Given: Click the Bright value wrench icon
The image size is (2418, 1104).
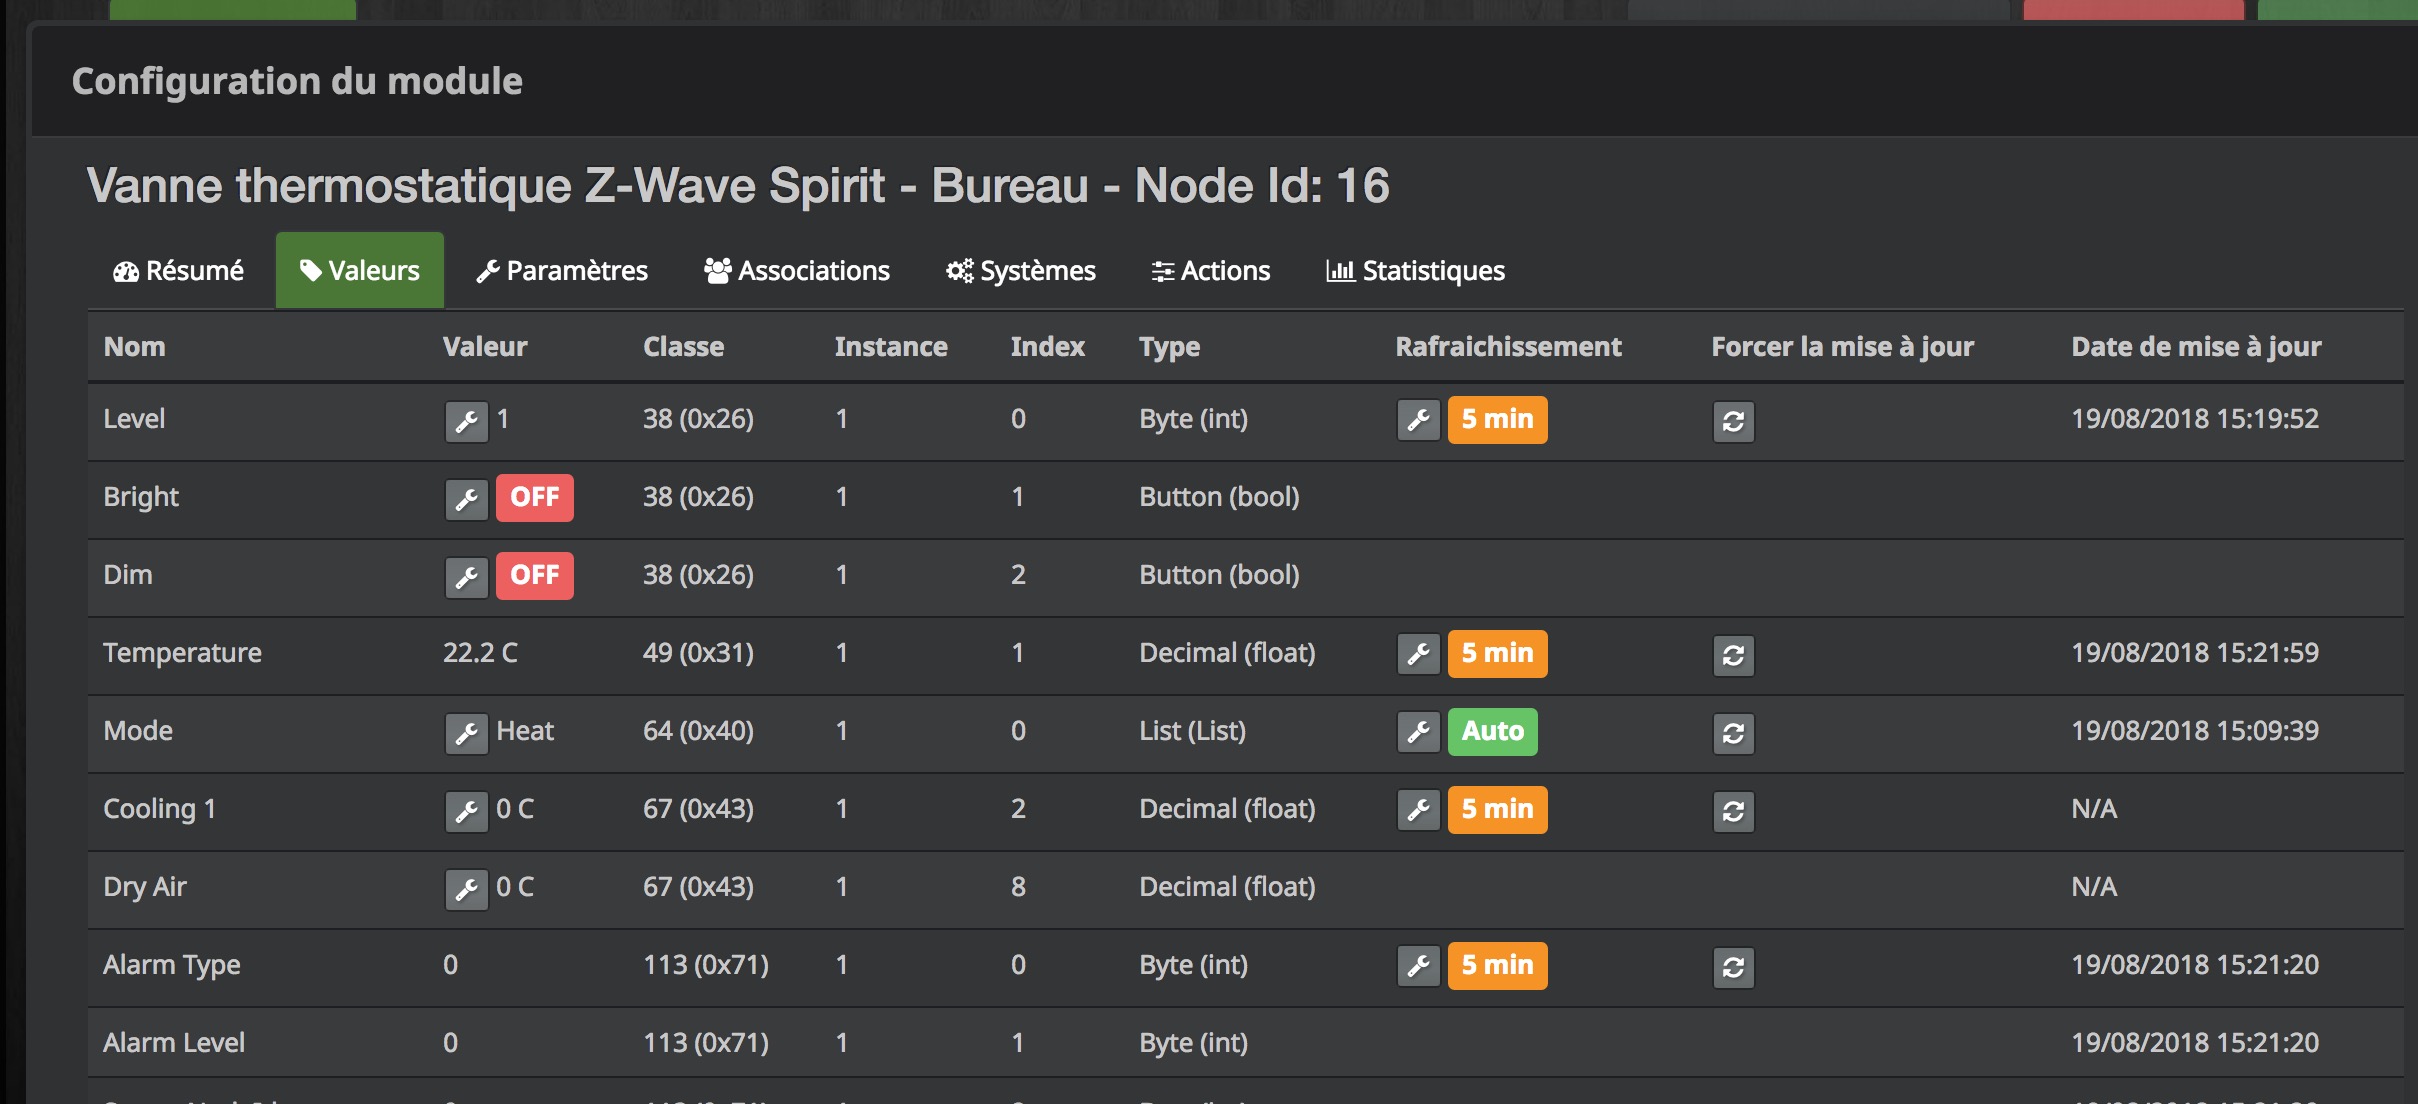Looking at the screenshot, I should [x=467, y=499].
